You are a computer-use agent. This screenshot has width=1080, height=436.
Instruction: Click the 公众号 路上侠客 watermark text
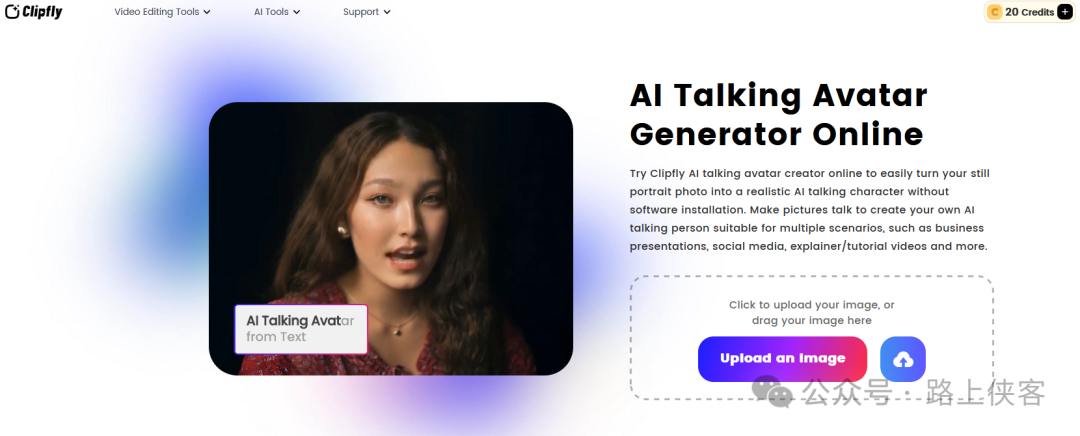click(x=923, y=393)
